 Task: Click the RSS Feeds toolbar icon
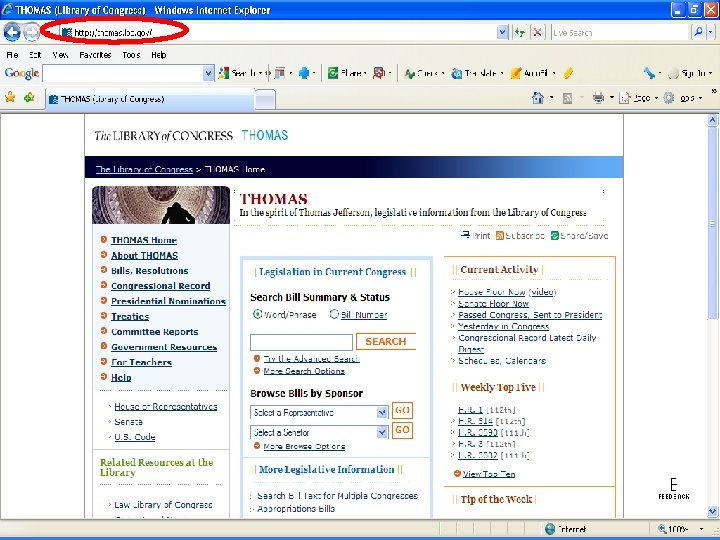pyautogui.click(x=568, y=98)
